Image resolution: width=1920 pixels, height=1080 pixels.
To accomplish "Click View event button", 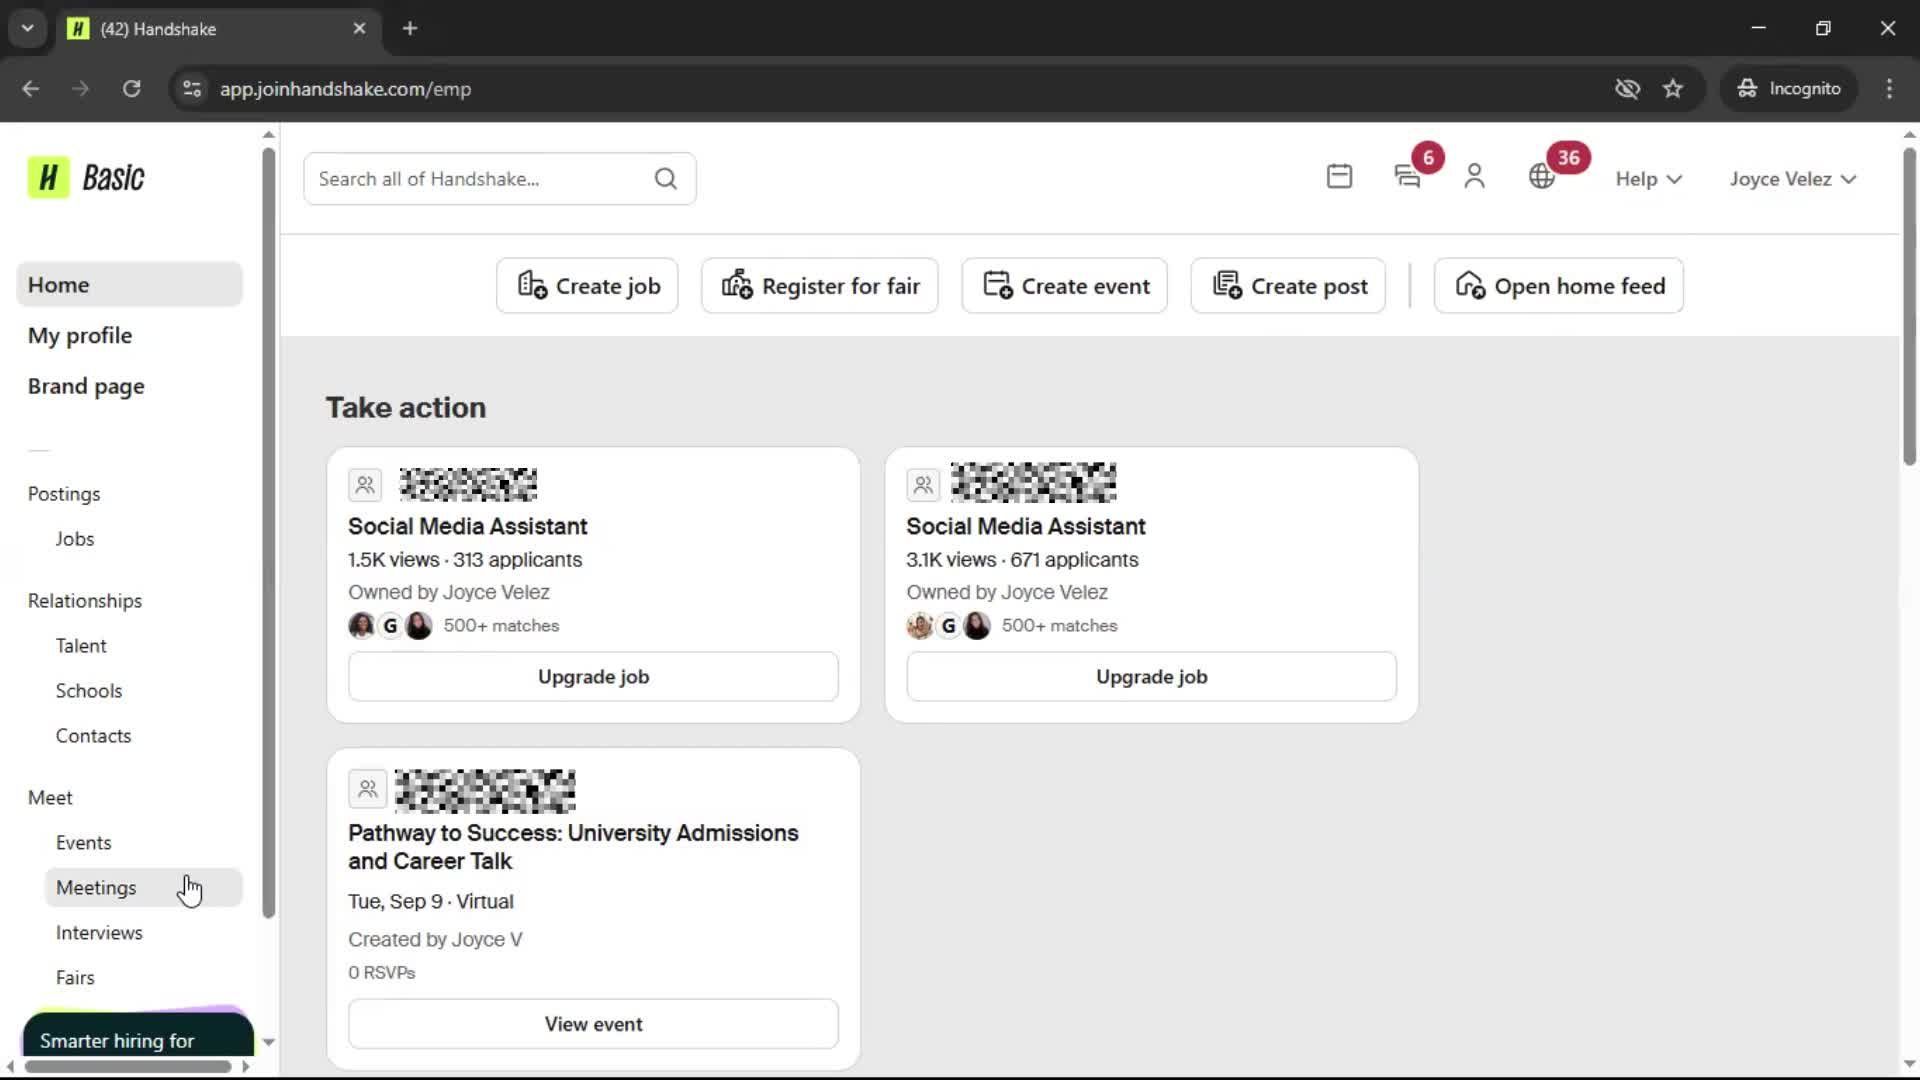I will 593,1024.
